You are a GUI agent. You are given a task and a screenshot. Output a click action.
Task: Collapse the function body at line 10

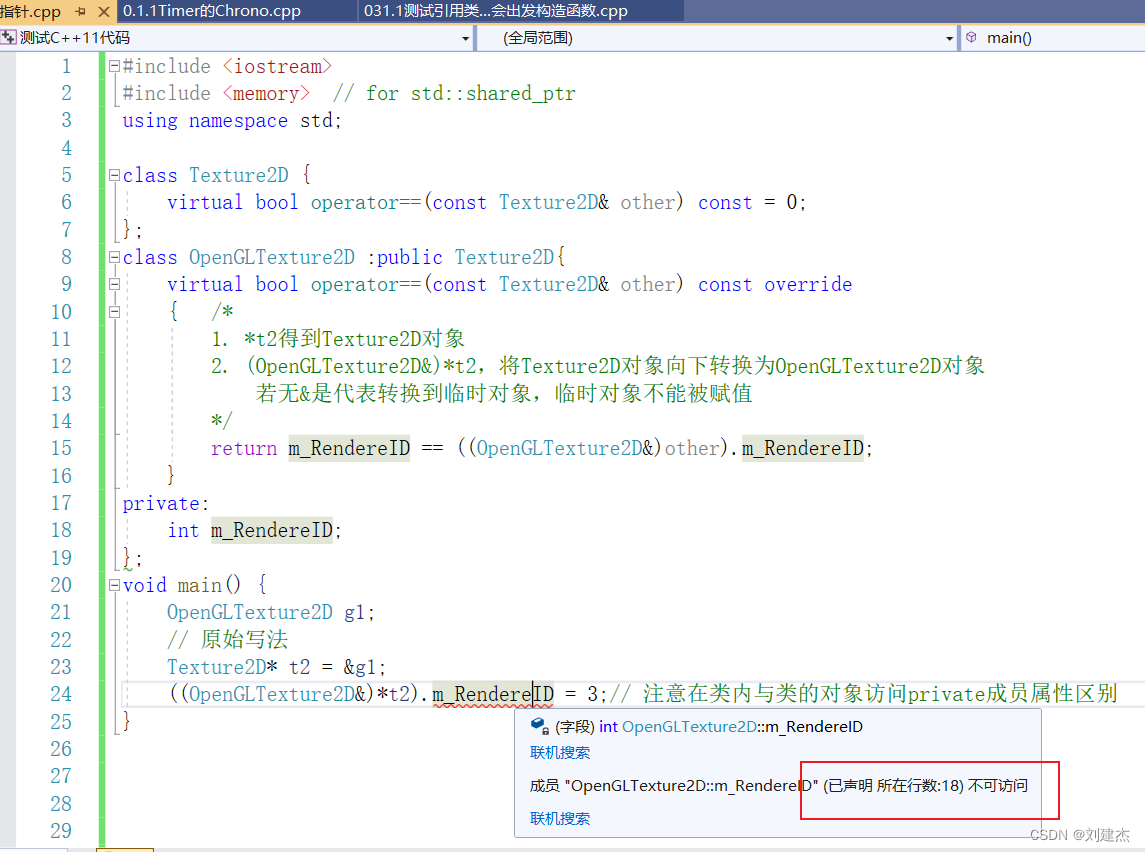pyautogui.click(x=114, y=312)
